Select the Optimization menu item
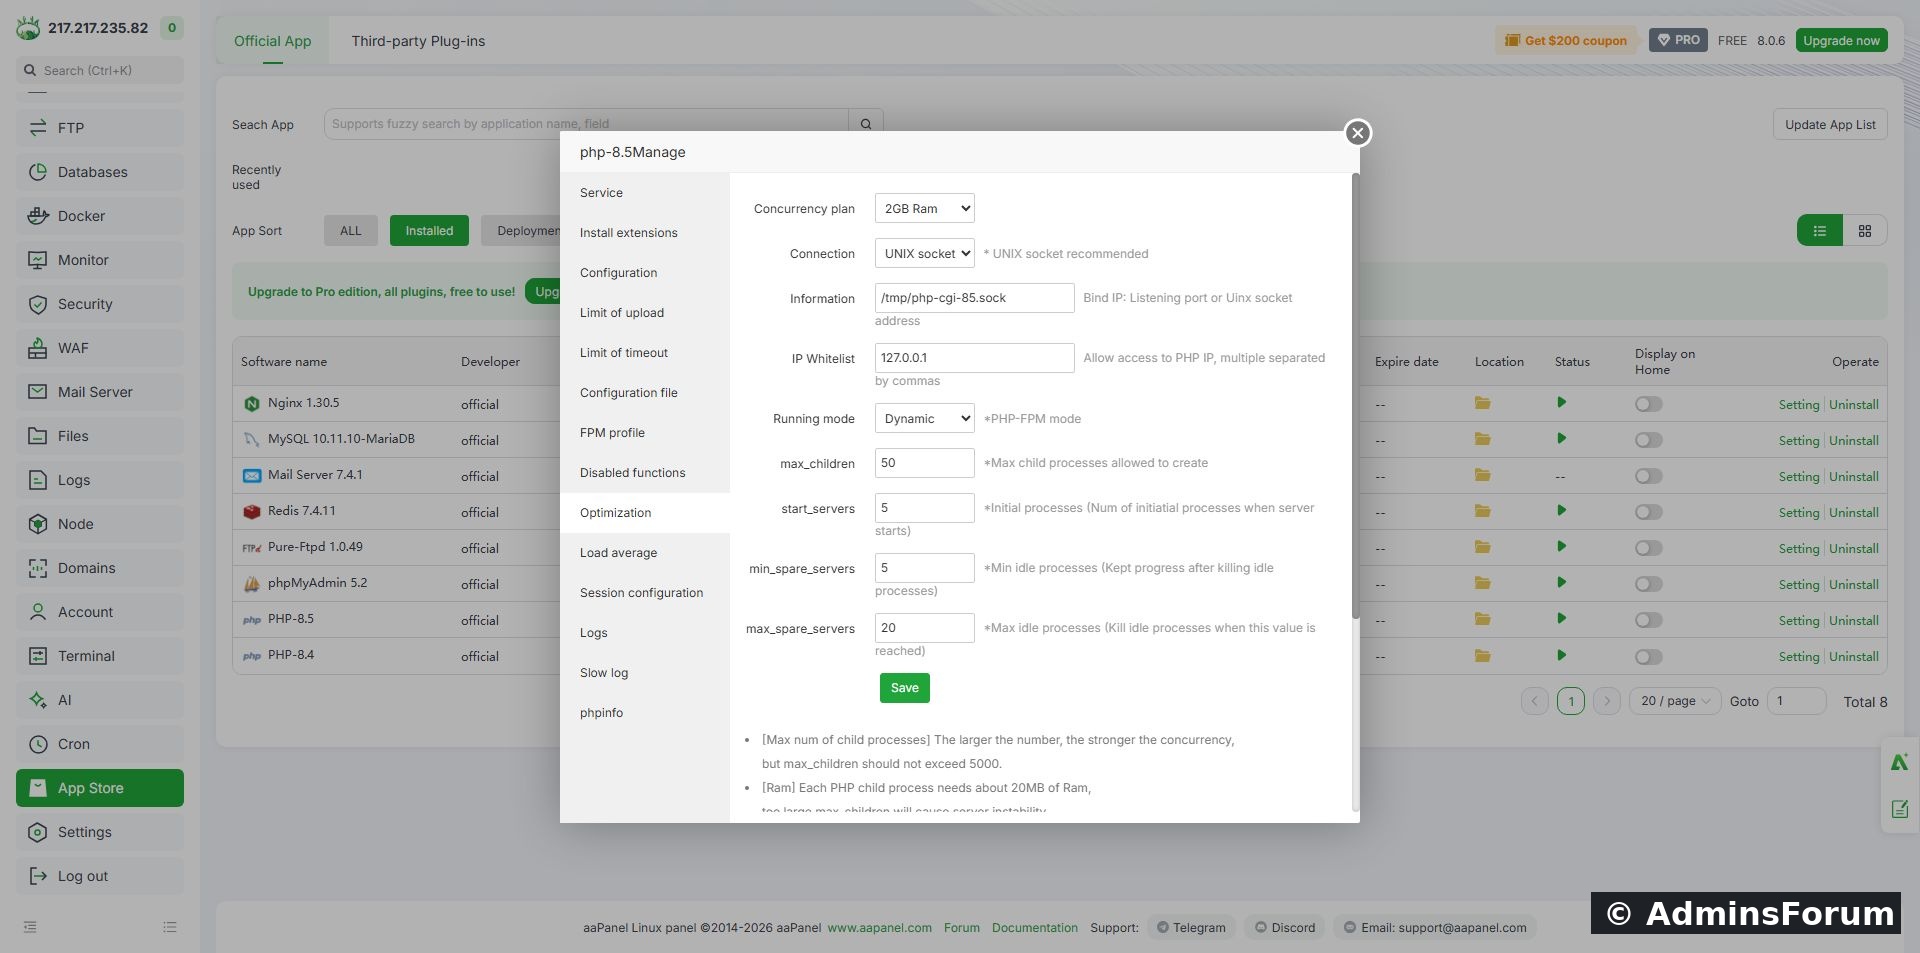 645,513
